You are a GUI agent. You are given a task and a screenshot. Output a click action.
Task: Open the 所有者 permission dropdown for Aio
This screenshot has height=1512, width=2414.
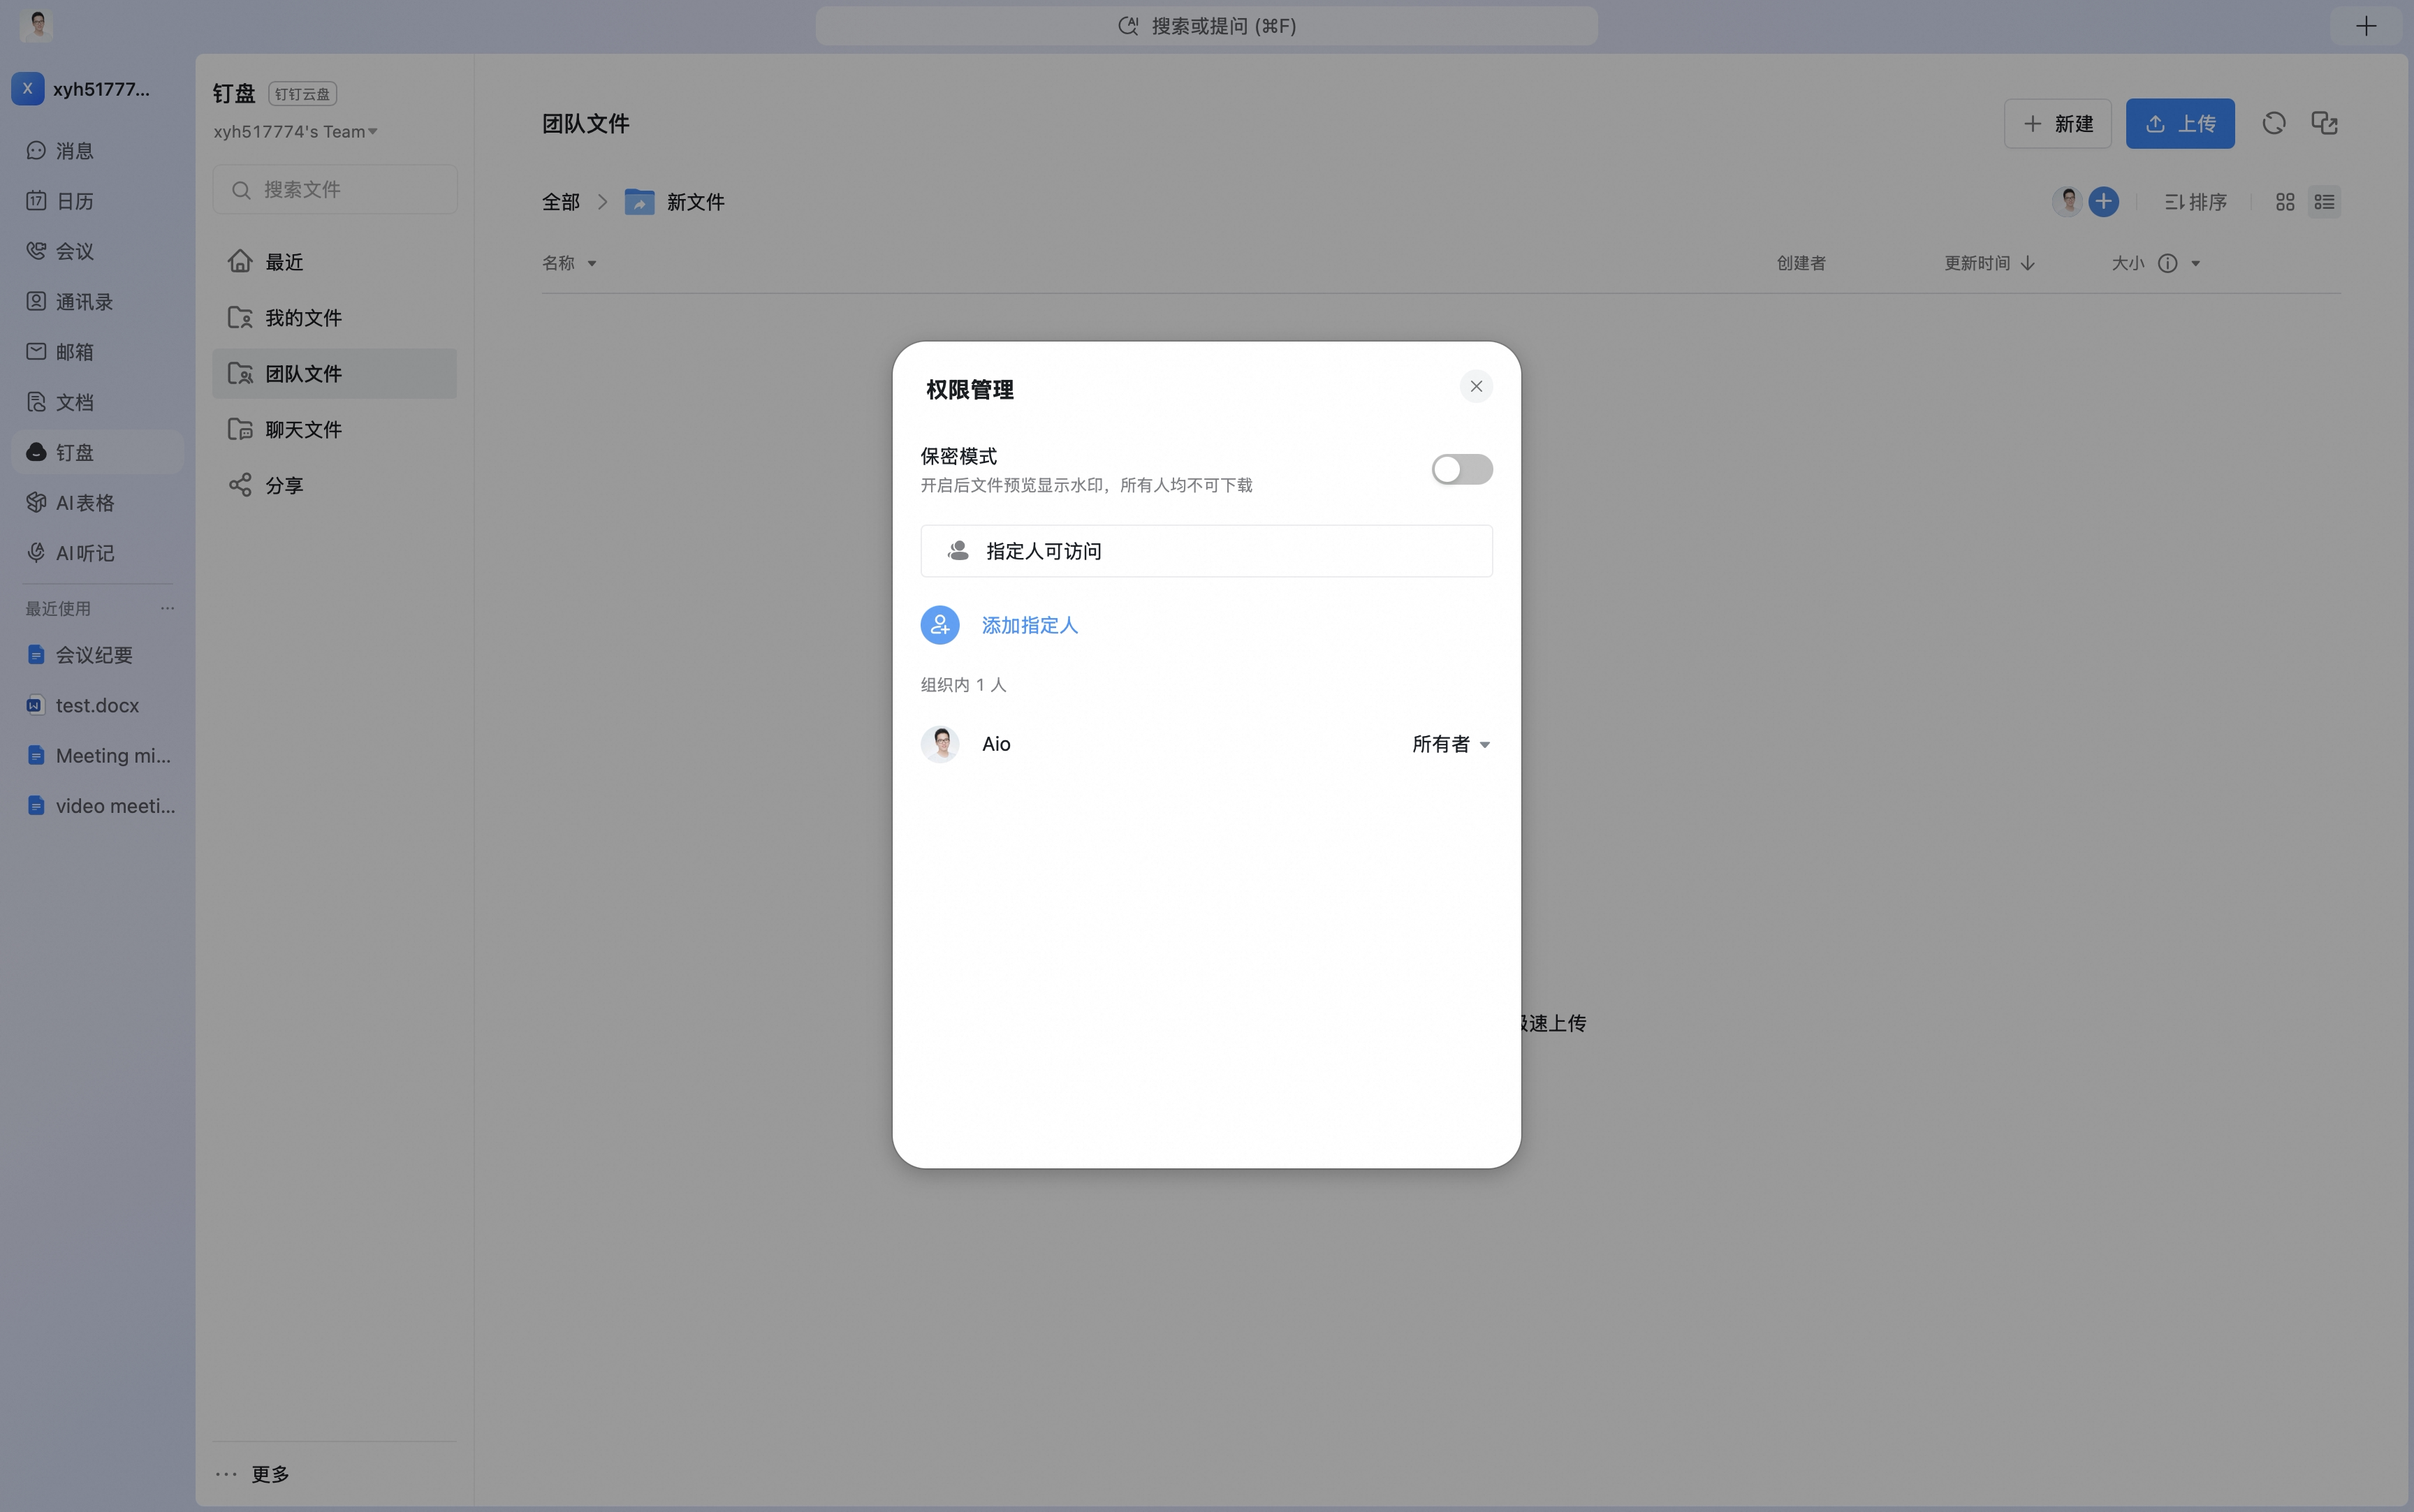point(1451,744)
